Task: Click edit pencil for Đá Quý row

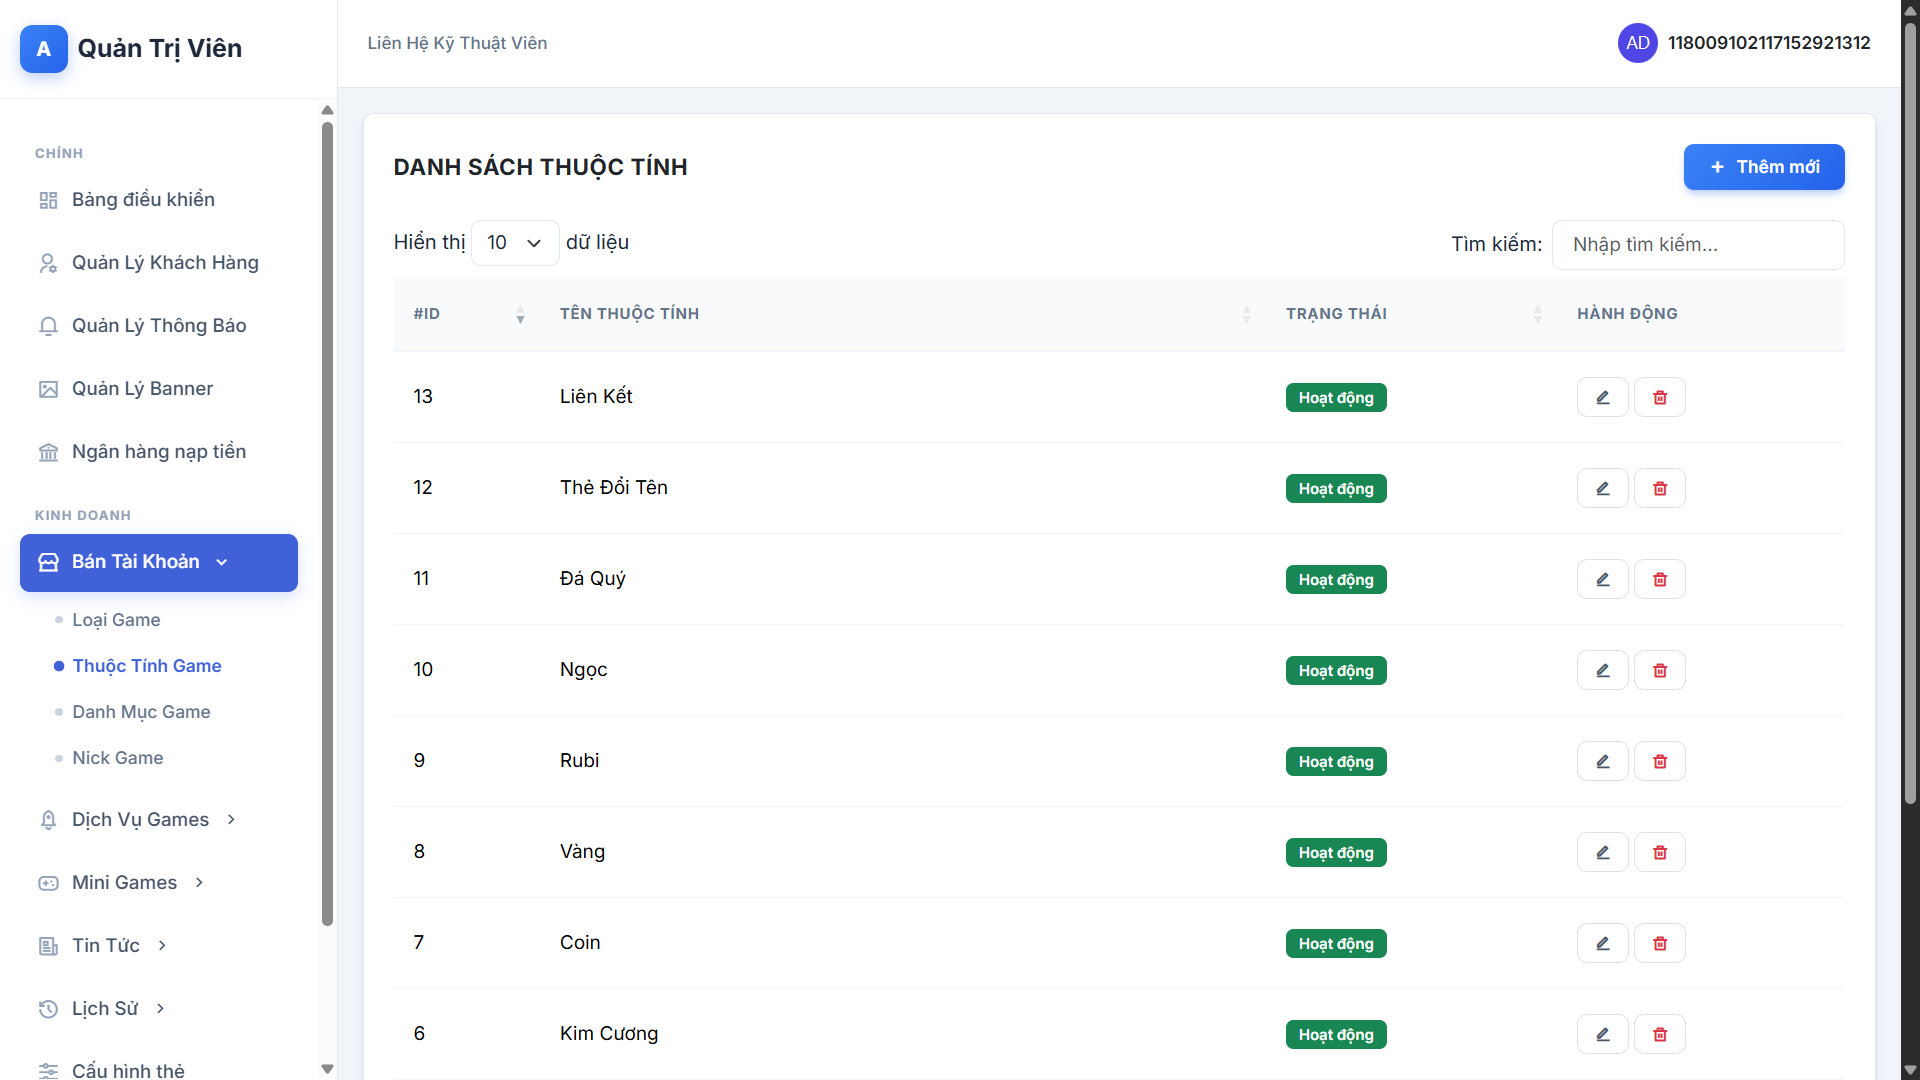Action: (x=1602, y=579)
